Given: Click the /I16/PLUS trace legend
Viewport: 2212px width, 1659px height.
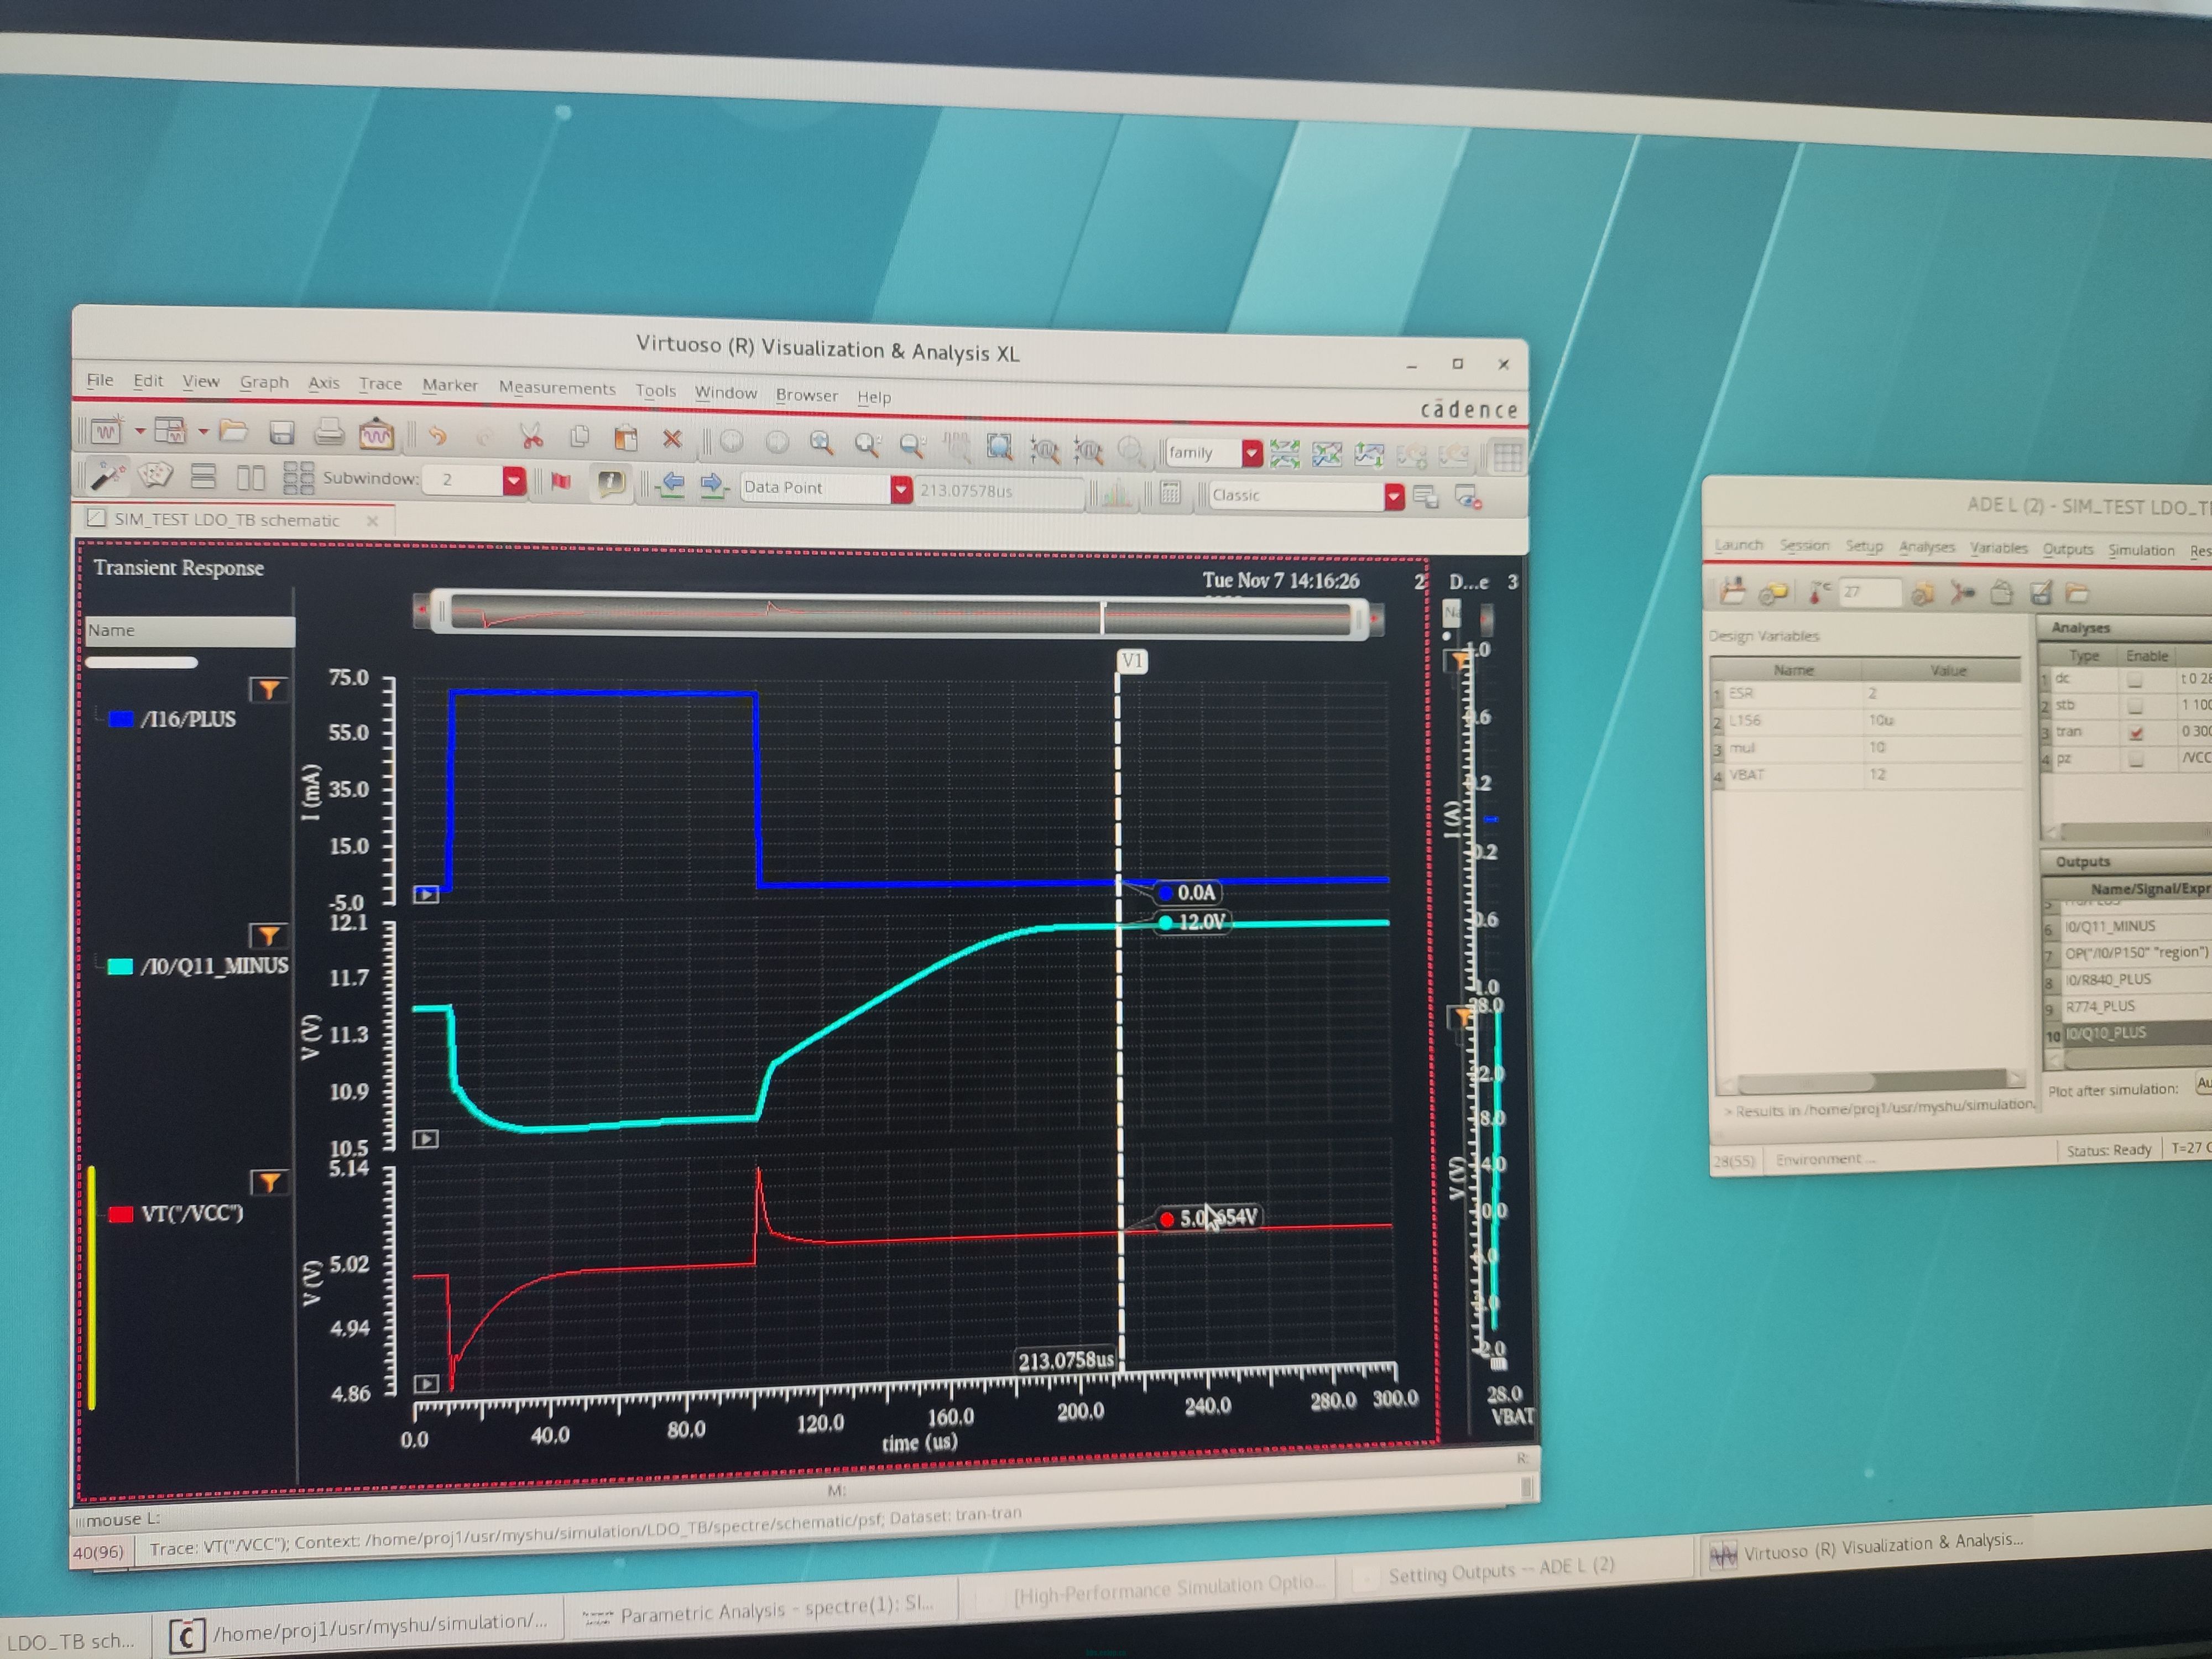Looking at the screenshot, I should (188, 720).
